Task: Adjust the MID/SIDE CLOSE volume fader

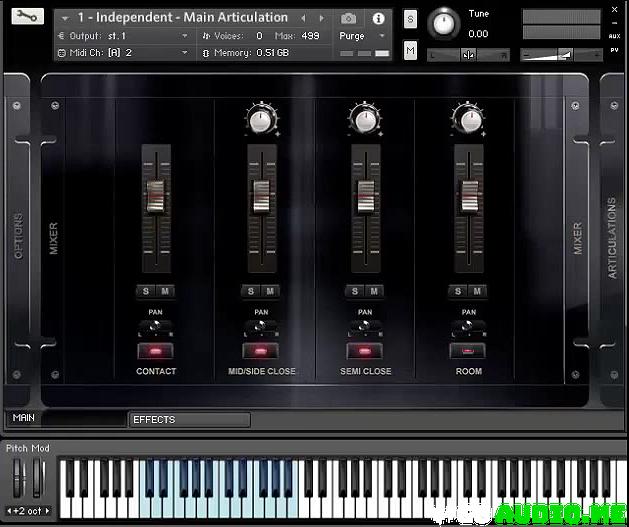Action: (x=262, y=196)
